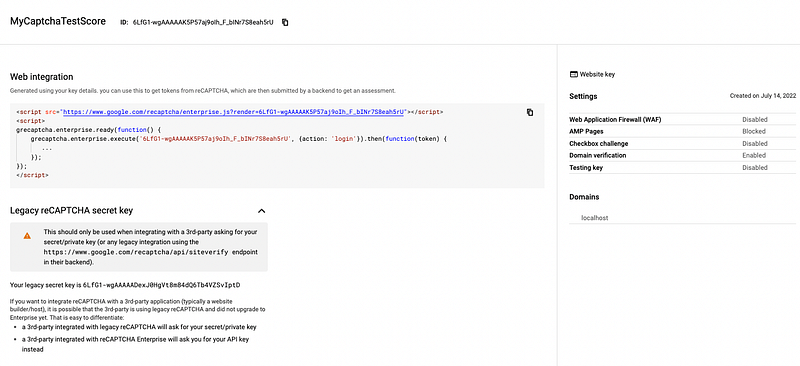Click the grecaptcha.enterprise.ready code line
800x366 pixels.
88,130
